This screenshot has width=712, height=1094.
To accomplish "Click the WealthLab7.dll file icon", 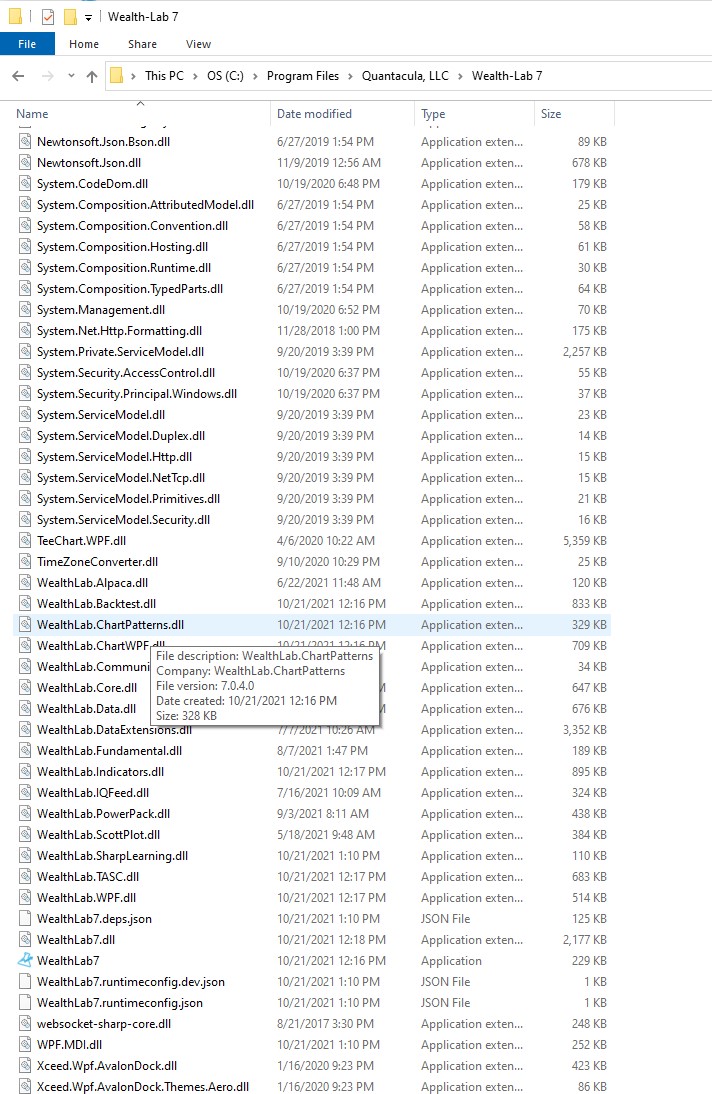I will coord(25,939).
